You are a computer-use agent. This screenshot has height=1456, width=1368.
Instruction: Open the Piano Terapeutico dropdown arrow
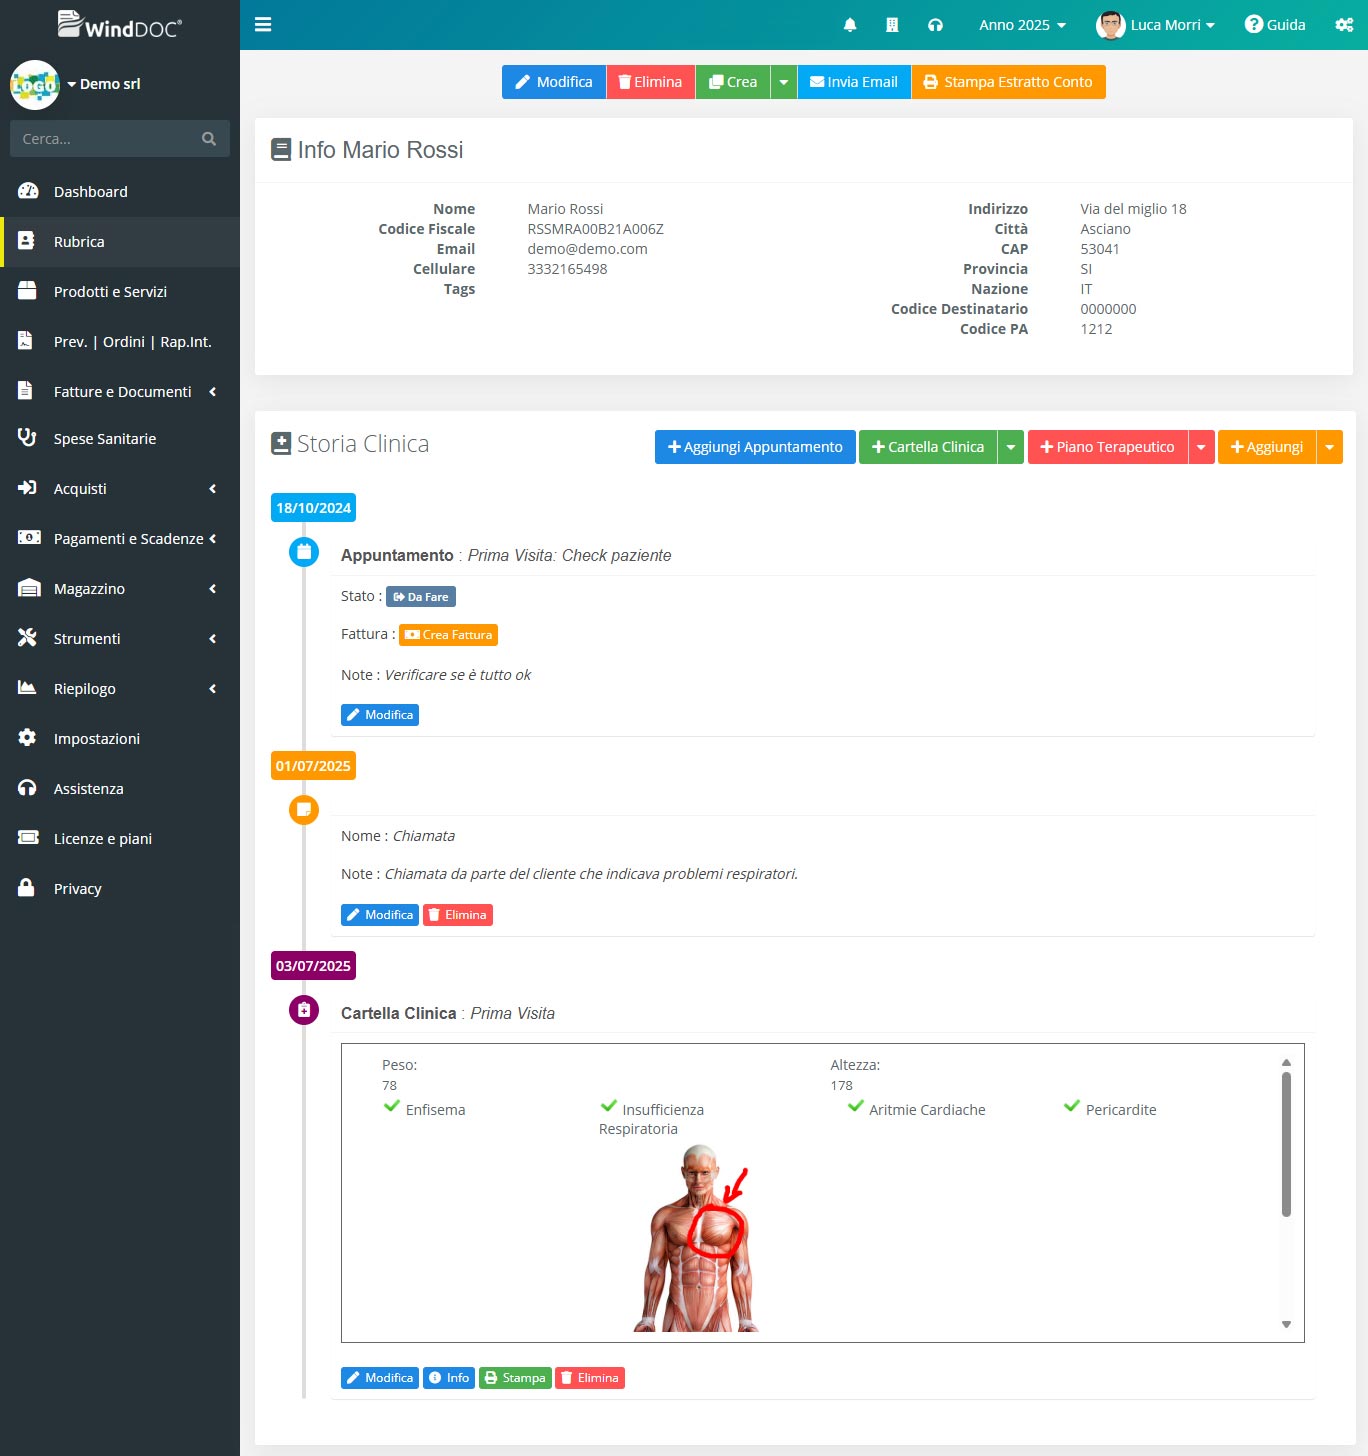pyautogui.click(x=1201, y=447)
